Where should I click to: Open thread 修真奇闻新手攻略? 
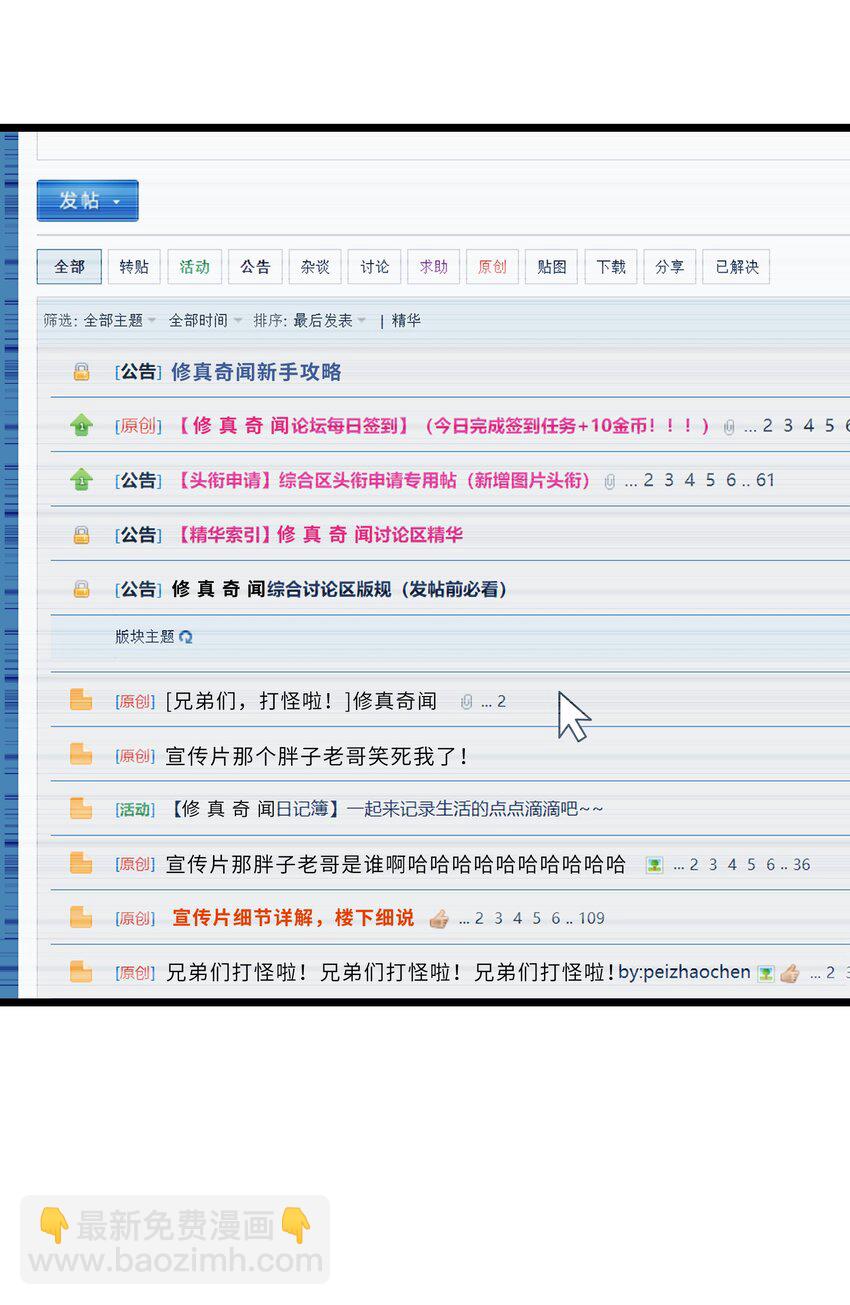[256, 372]
